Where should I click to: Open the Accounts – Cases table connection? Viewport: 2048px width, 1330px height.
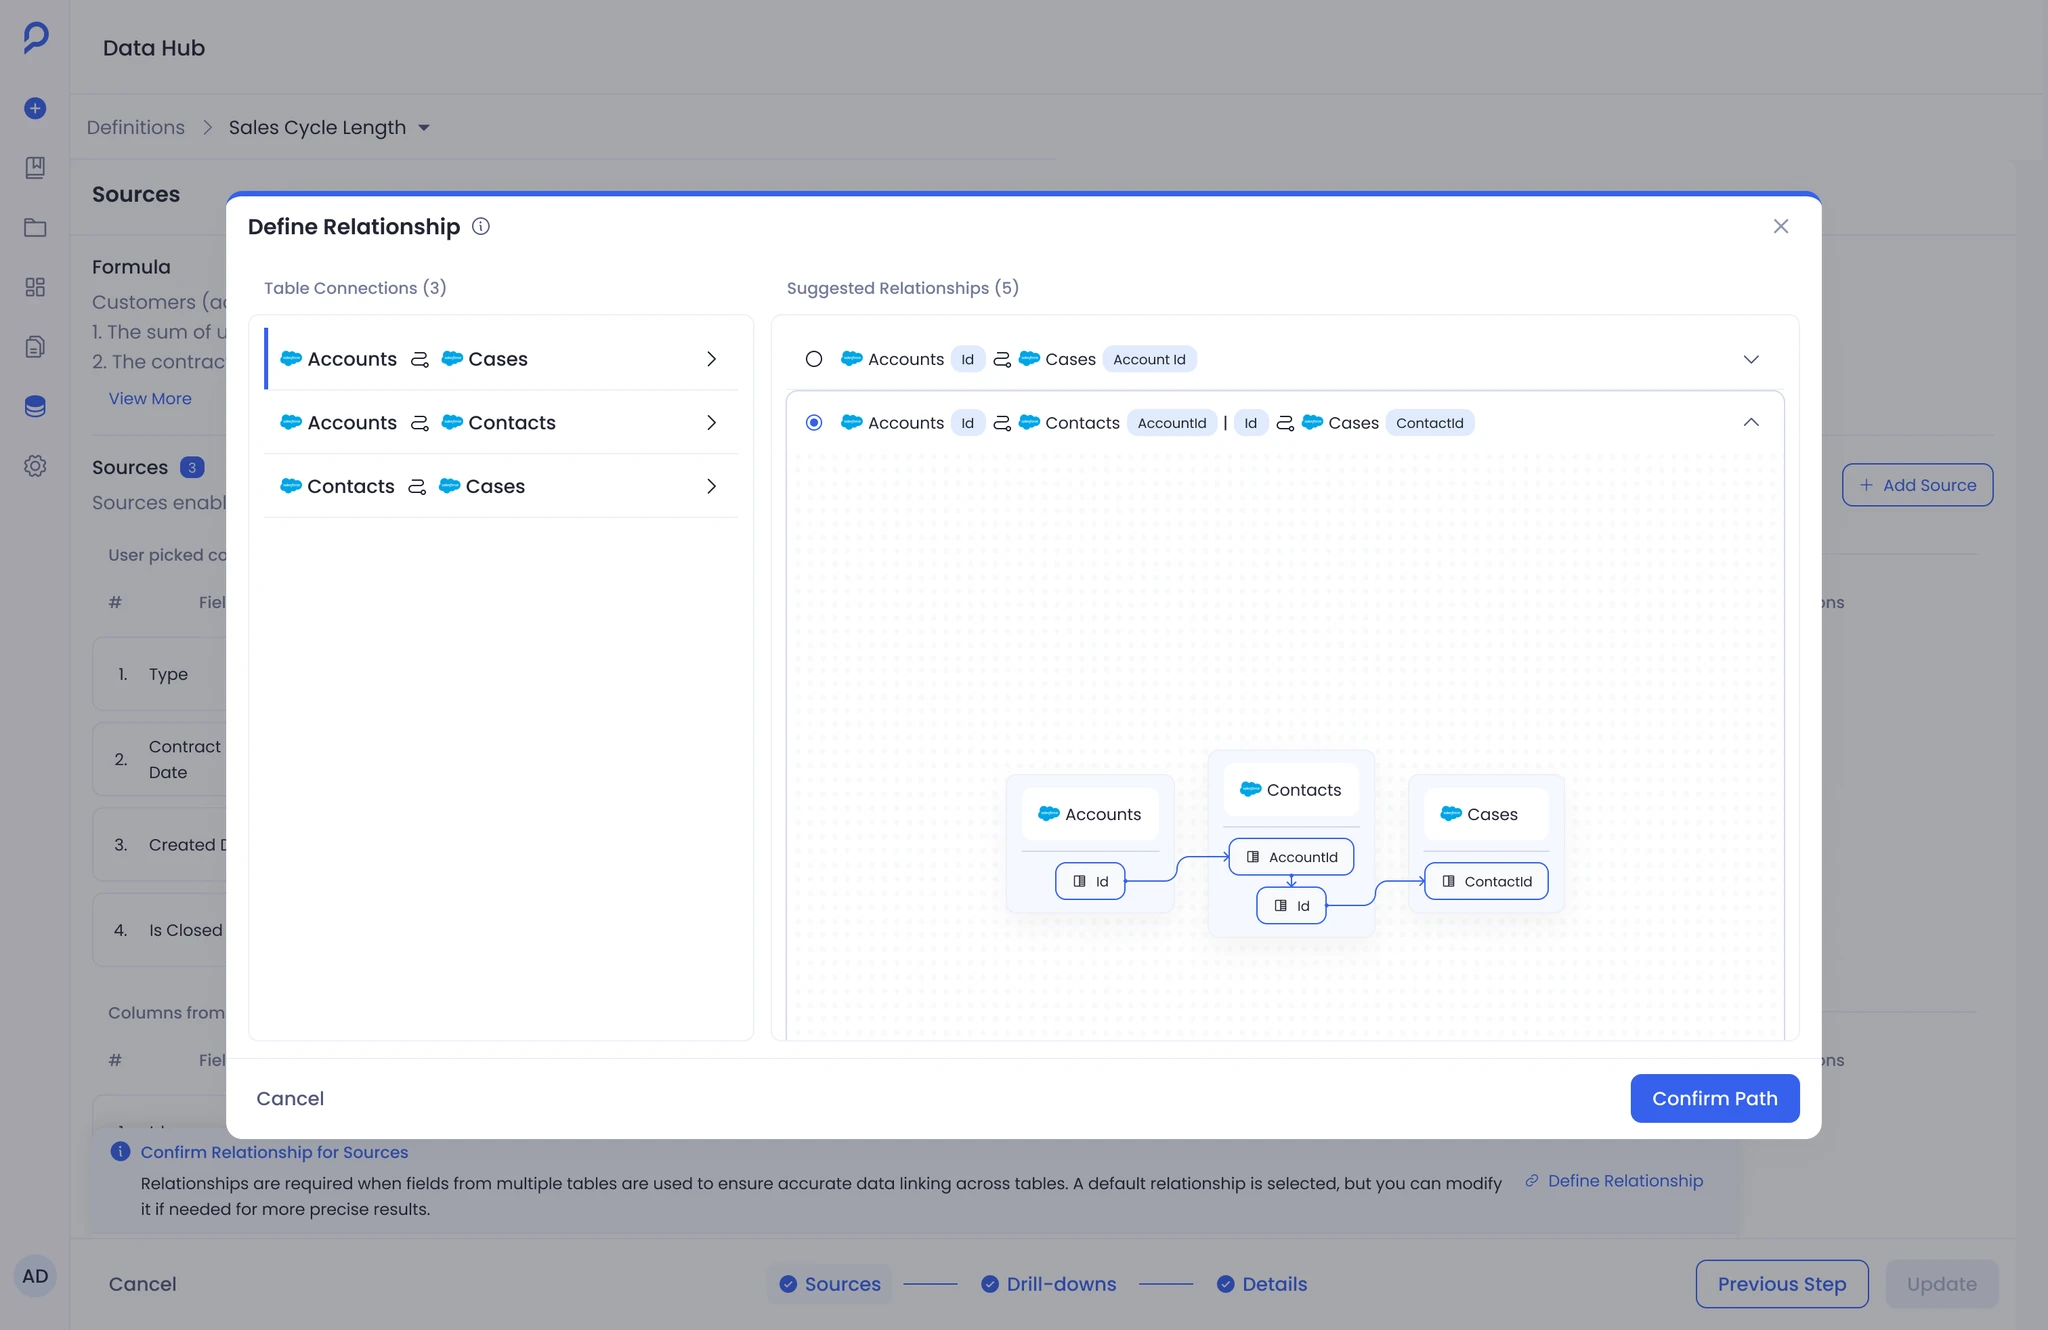coord(501,359)
